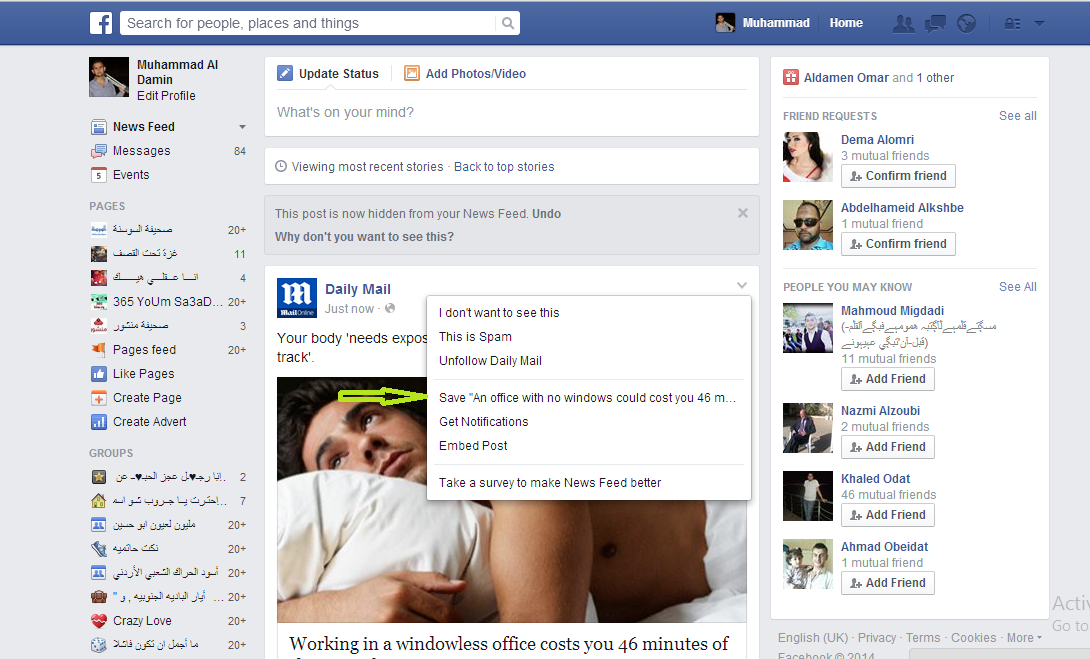Image resolution: width=1090 pixels, height=659 pixels.
Task: Open See all friend requests
Action: (x=1018, y=116)
